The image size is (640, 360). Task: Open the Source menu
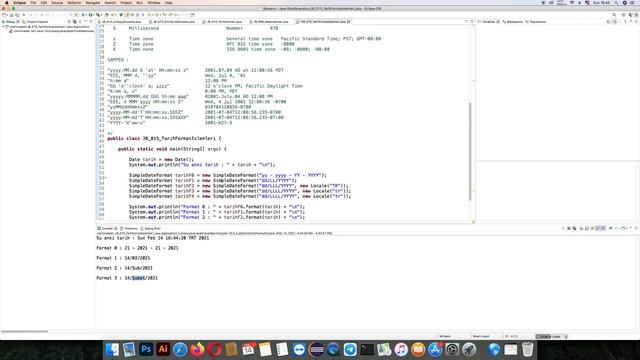click(x=57, y=2)
